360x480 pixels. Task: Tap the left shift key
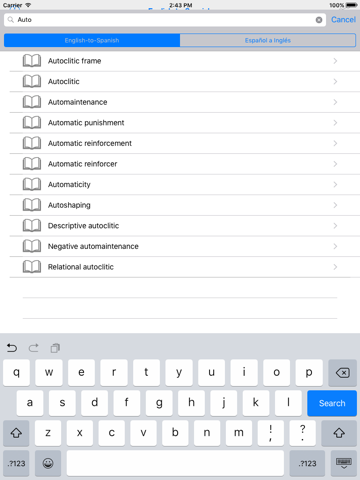click(x=16, y=433)
